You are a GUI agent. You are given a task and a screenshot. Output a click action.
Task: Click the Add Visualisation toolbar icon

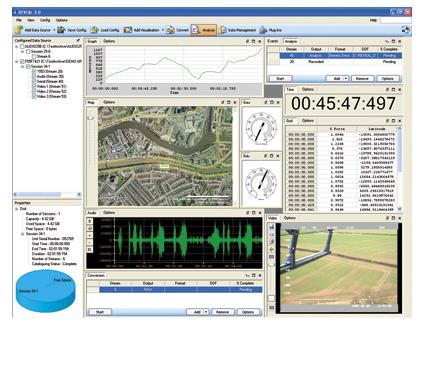(x=128, y=30)
